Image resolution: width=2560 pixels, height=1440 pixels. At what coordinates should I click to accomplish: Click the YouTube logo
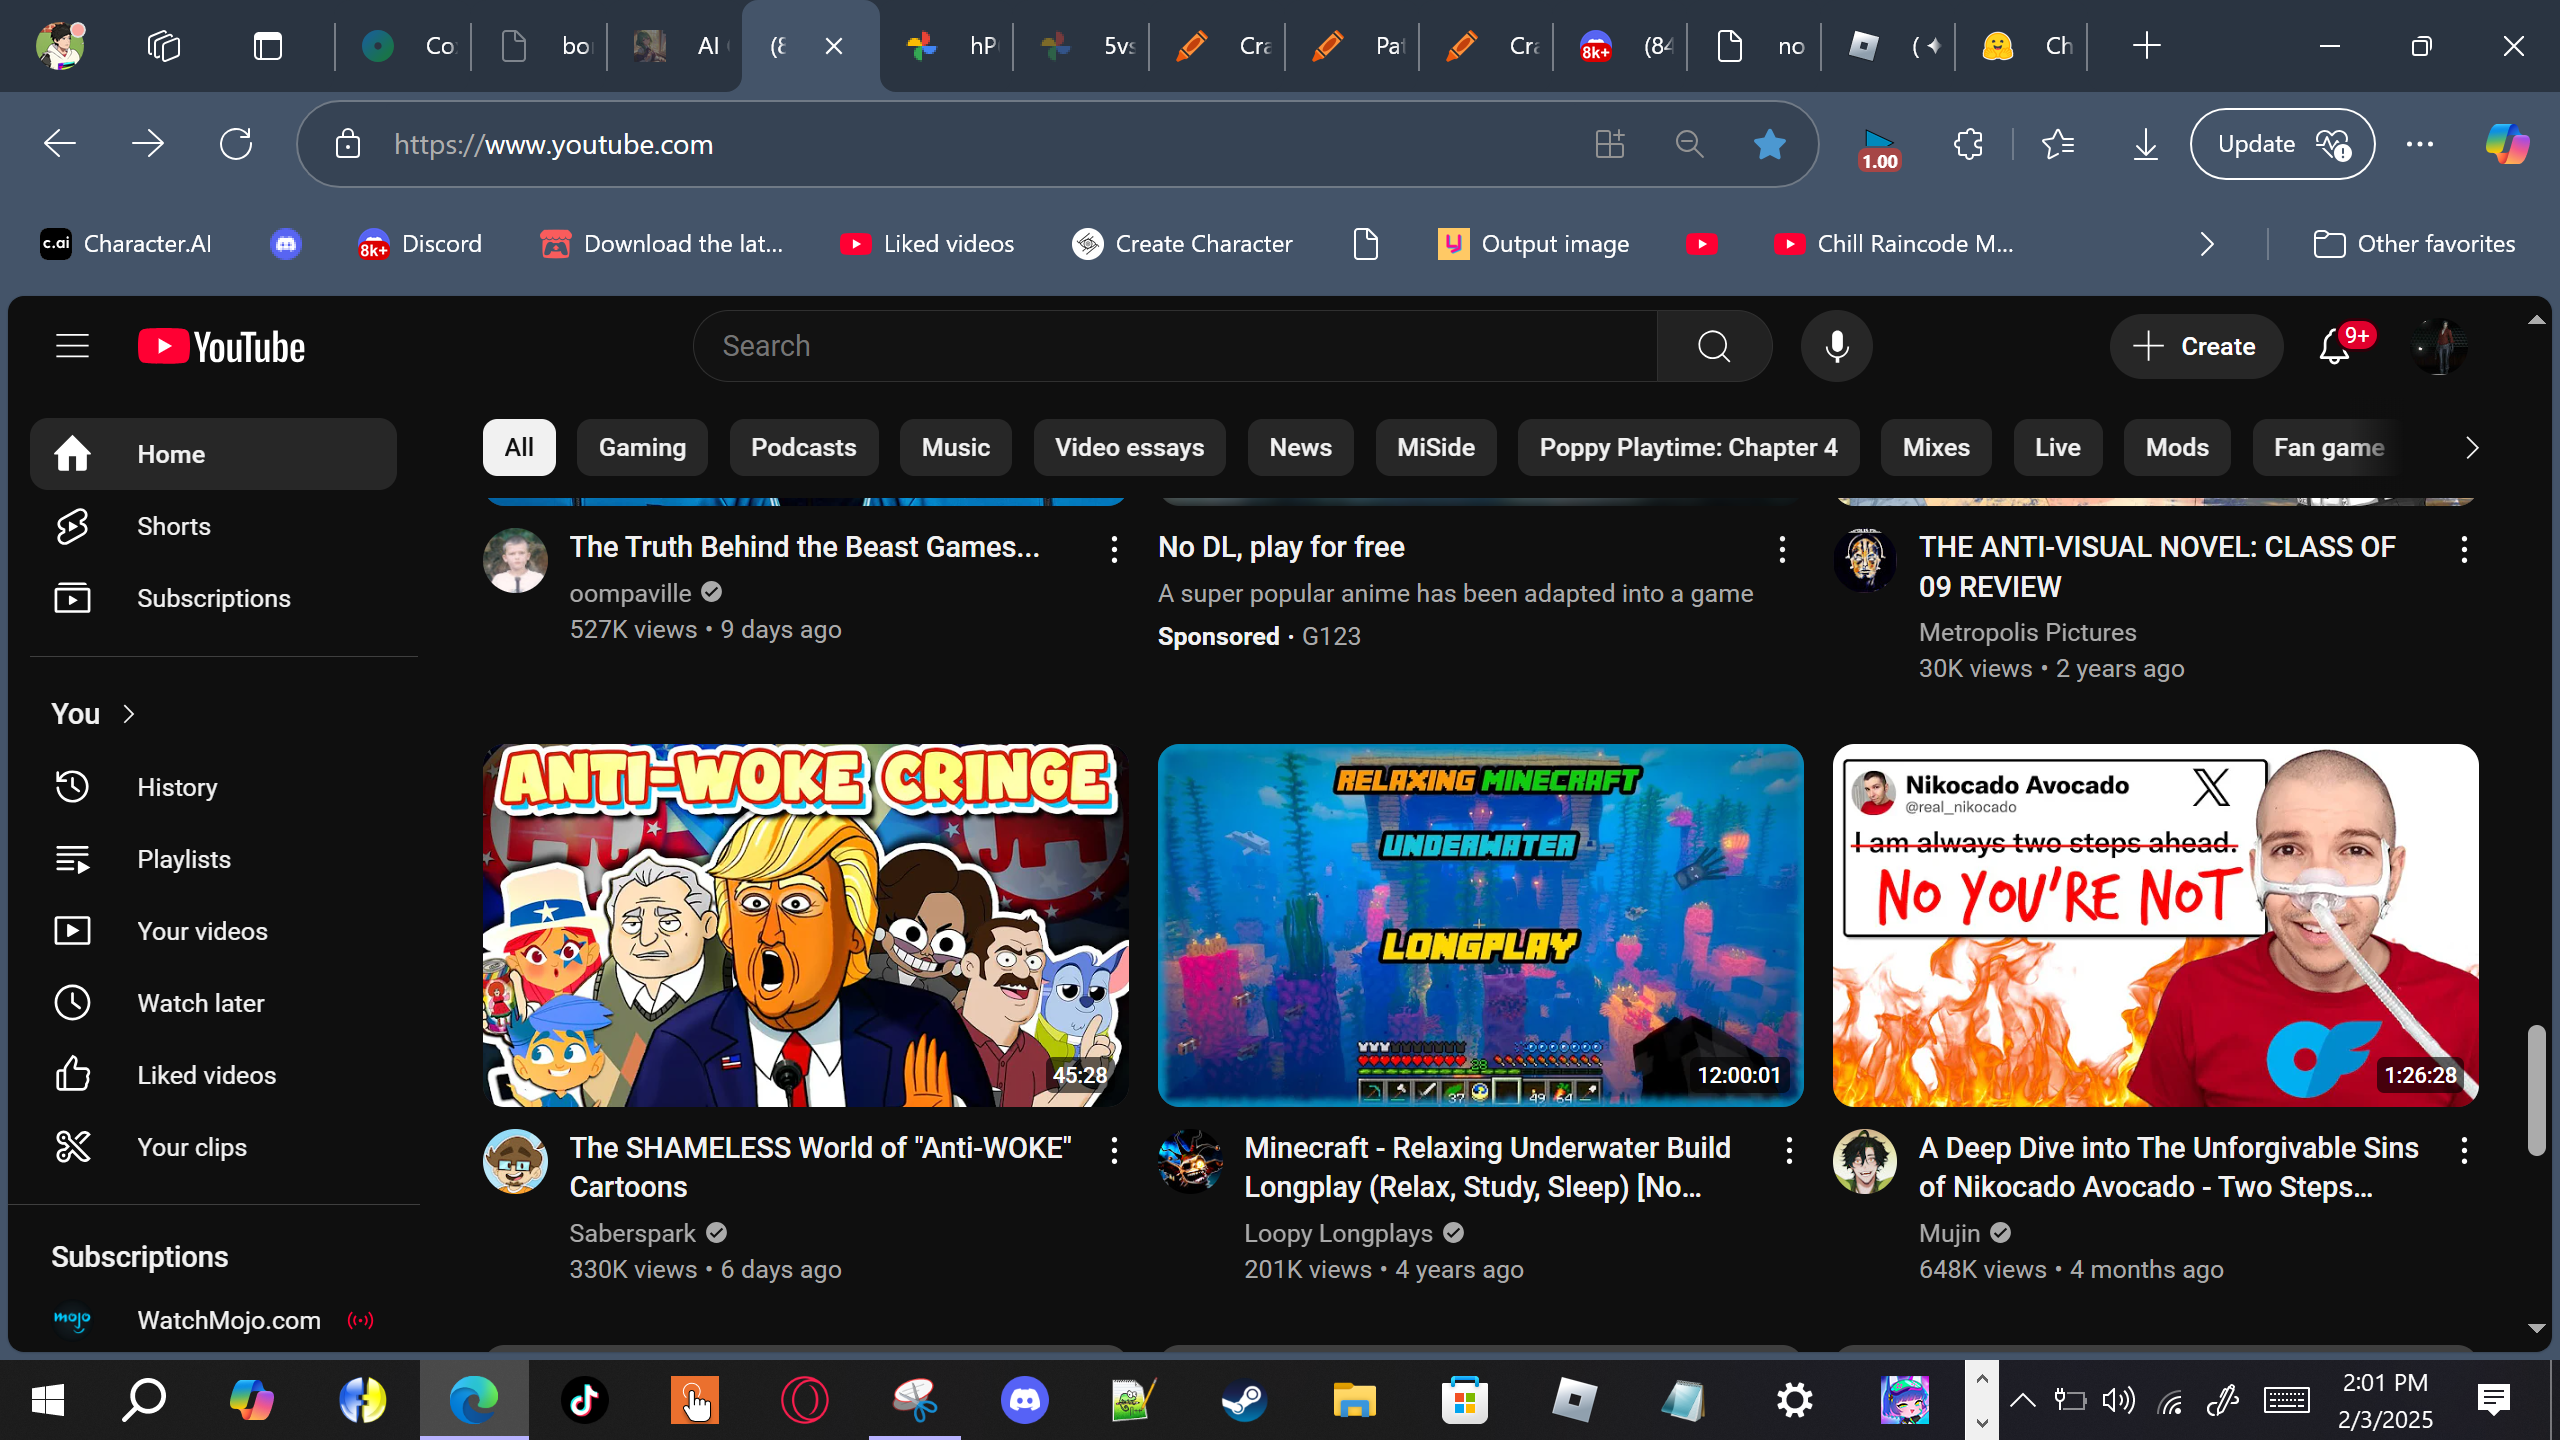click(x=221, y=346)
